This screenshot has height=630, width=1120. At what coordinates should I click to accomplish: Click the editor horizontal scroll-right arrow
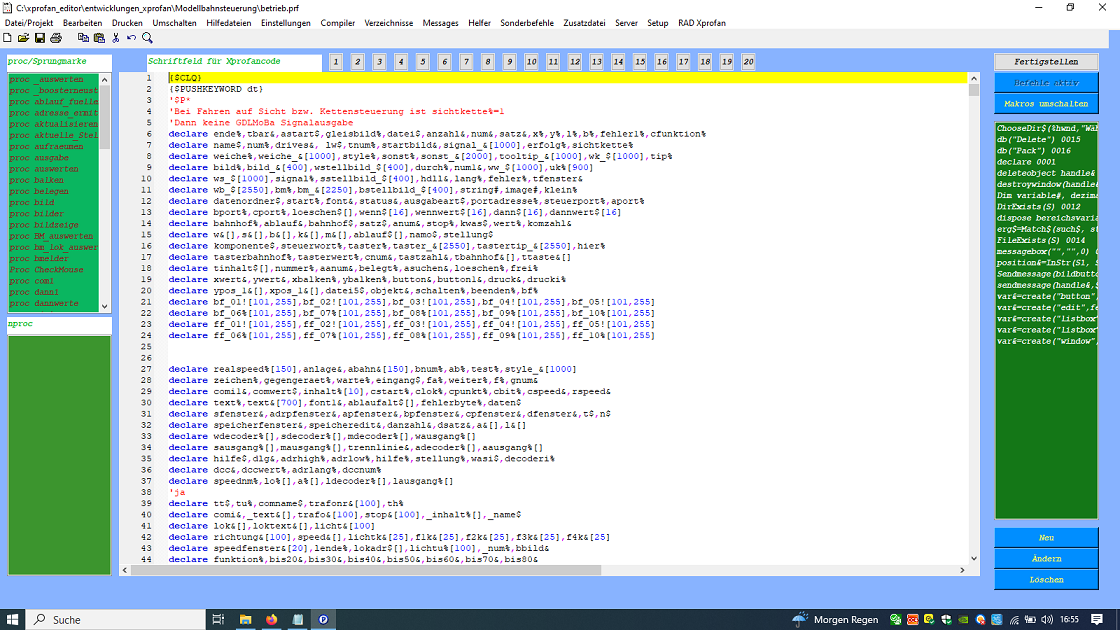[962, 570]
